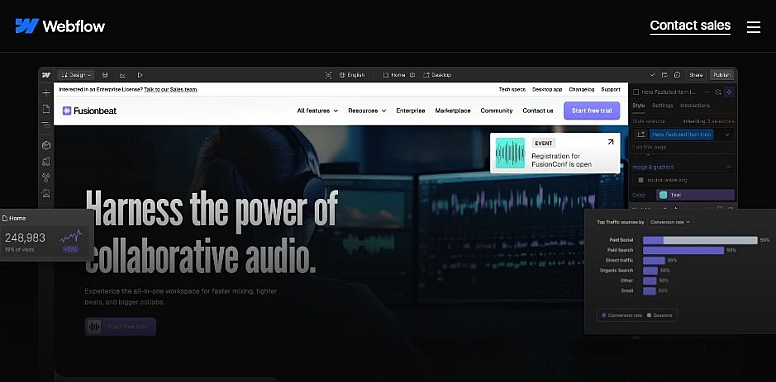Screen dimensions: 776x382
Task: Click the sparkline chart in the Home card
Action: coord(71,237)
